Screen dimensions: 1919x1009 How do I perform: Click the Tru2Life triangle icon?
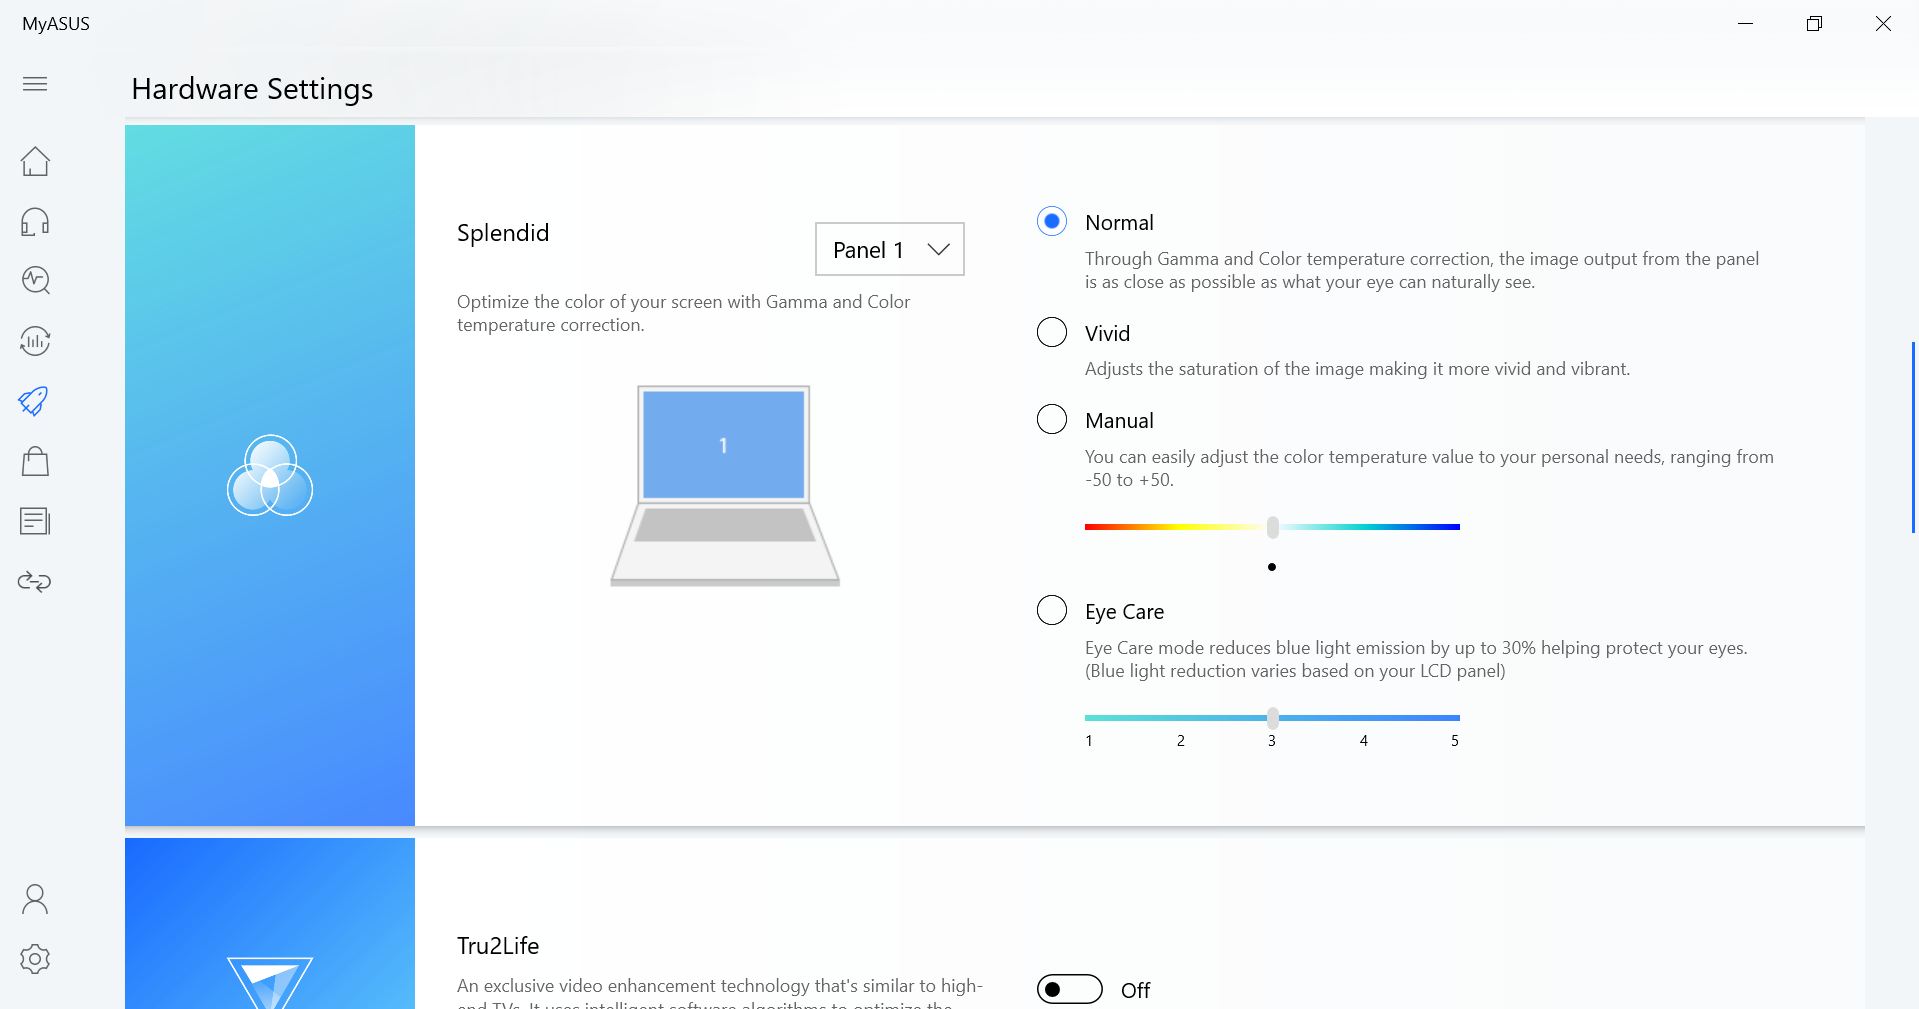[x=270, y=983]
